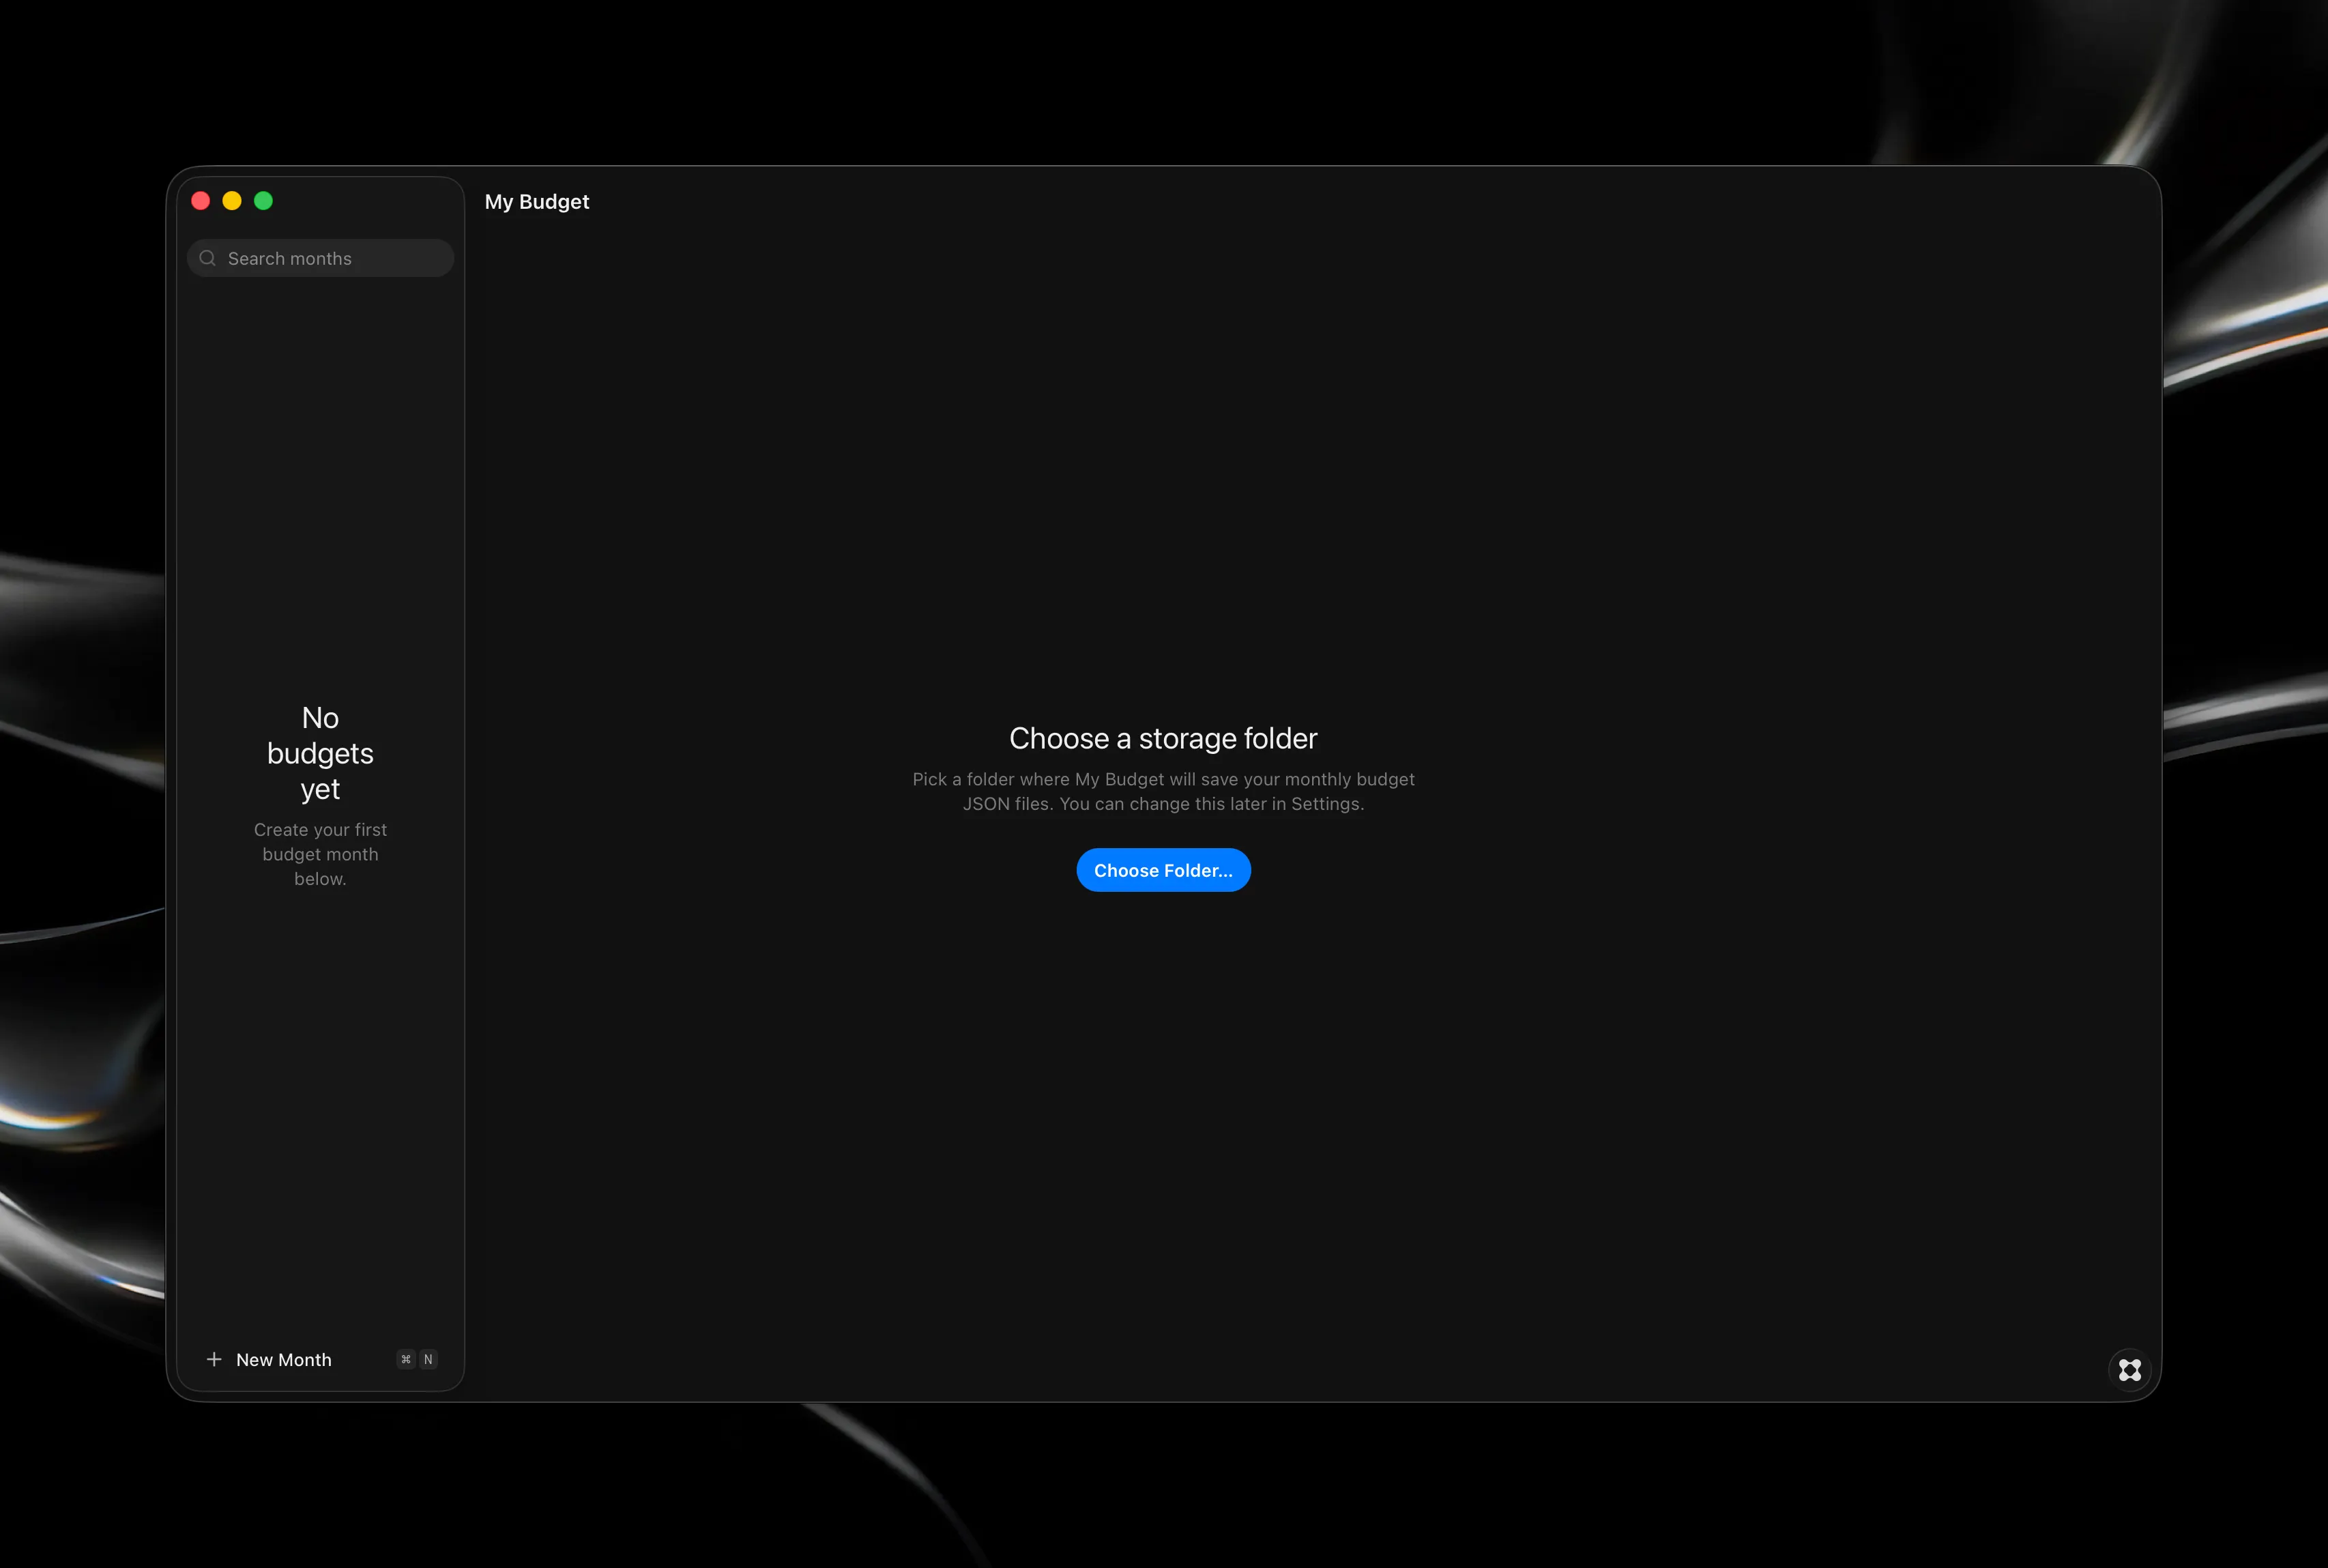Click the search magnifier icon
Screen dimensions: 2328x1568
(x=207, y=258)
